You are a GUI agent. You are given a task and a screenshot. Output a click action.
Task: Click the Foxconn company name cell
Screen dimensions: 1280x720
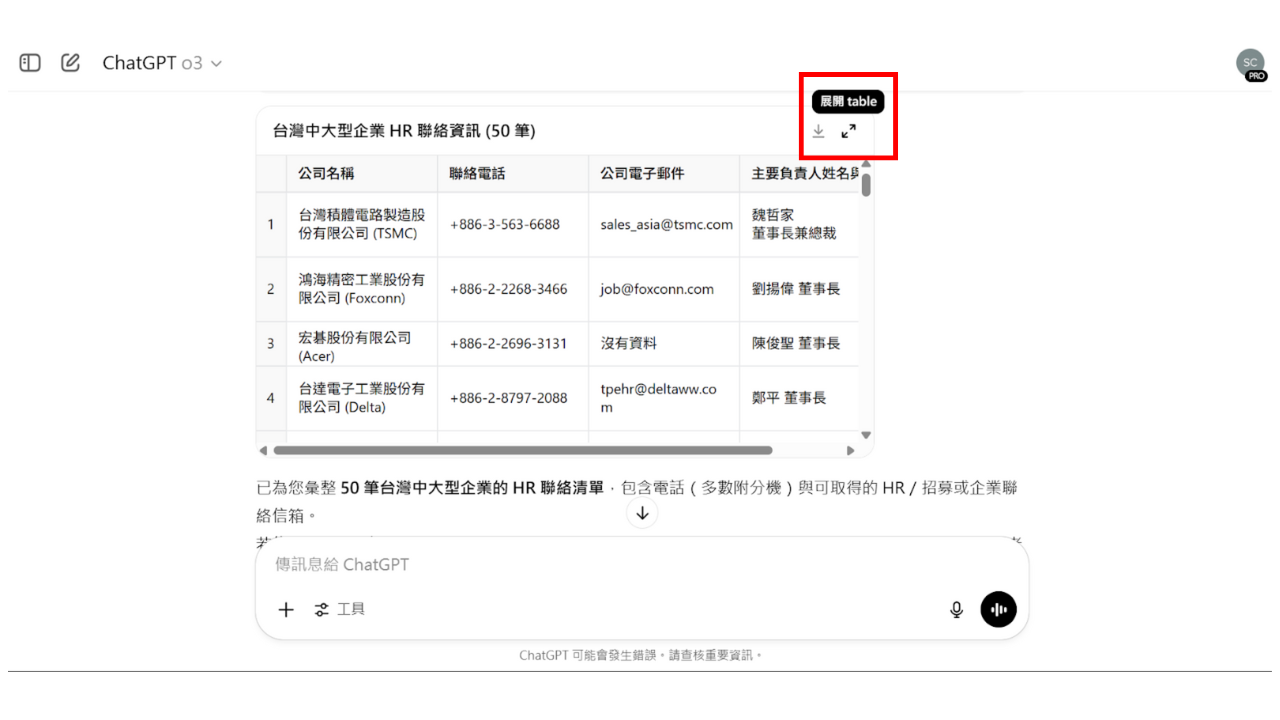tap(362, 289)
